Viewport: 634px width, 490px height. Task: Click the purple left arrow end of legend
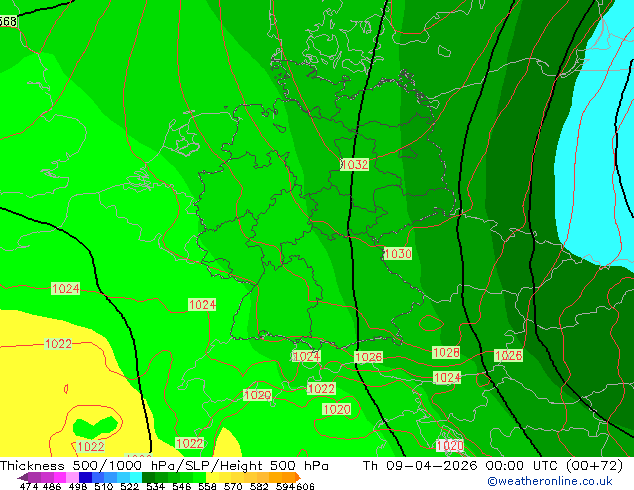[x=22, y=477]
